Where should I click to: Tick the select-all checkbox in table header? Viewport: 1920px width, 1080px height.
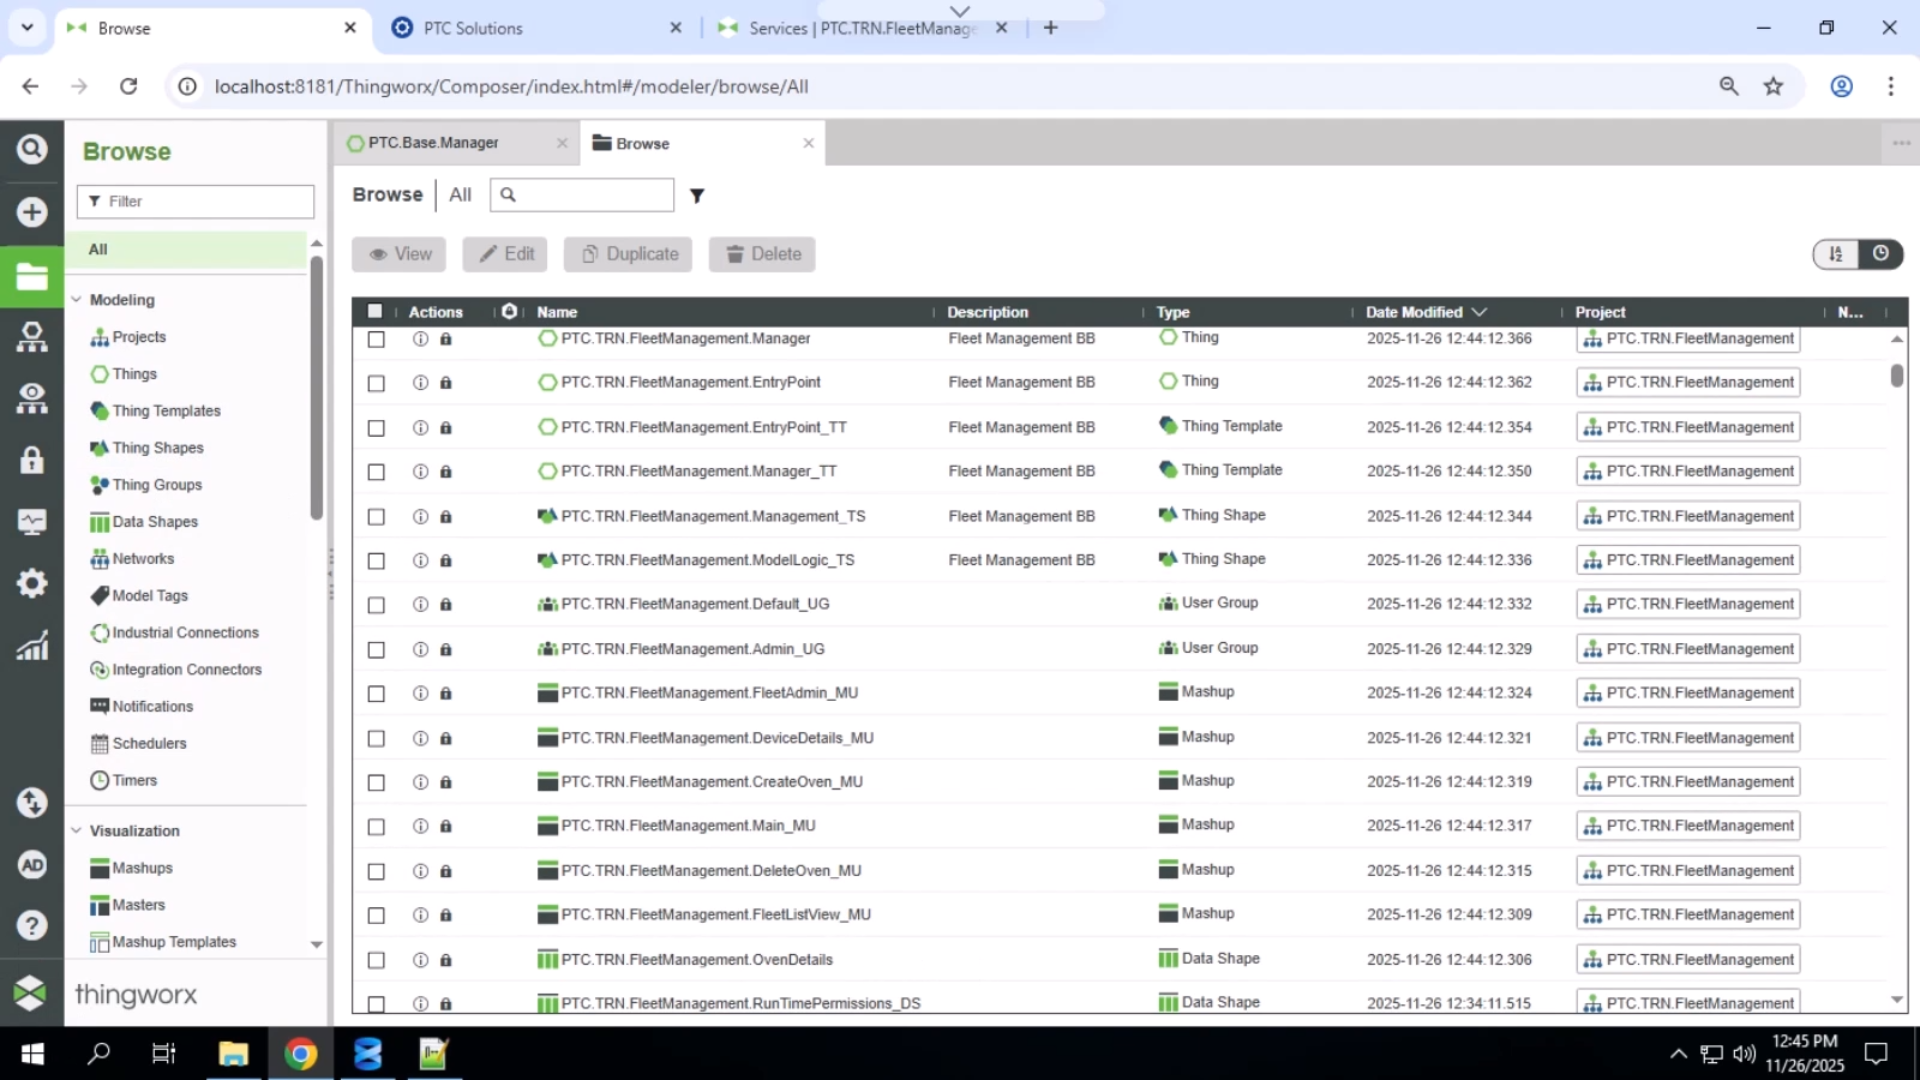coord(375,311)
